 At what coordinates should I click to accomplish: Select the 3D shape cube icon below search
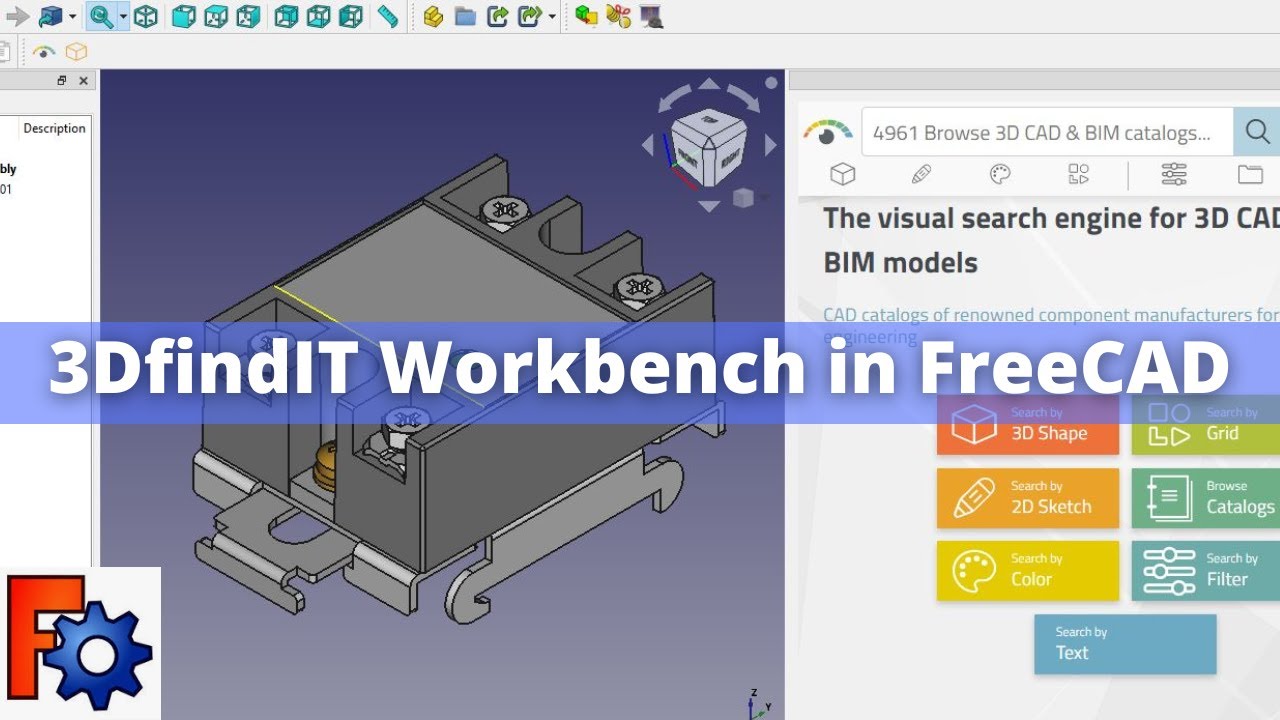pos(843,174)
